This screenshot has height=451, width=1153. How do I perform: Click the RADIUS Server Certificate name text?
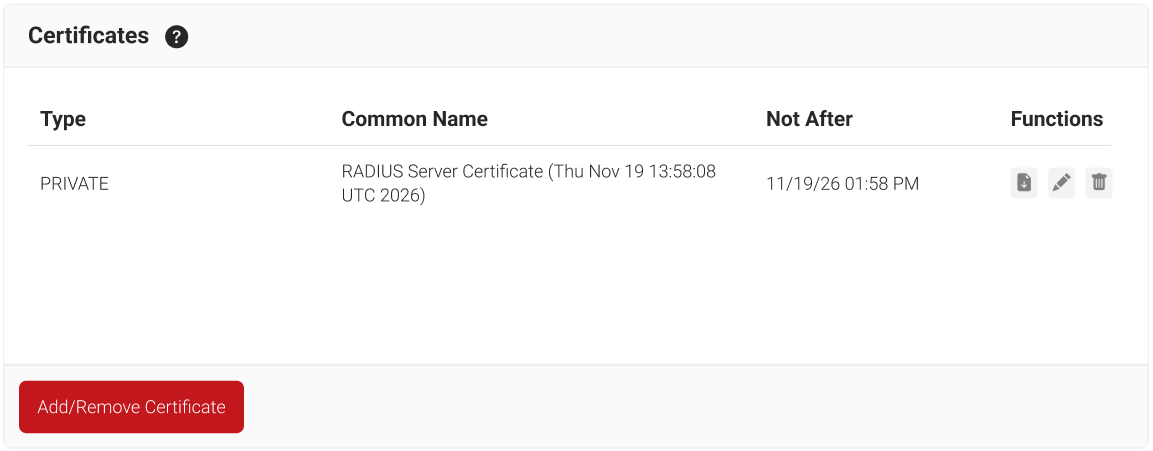(x=442, y=171)
